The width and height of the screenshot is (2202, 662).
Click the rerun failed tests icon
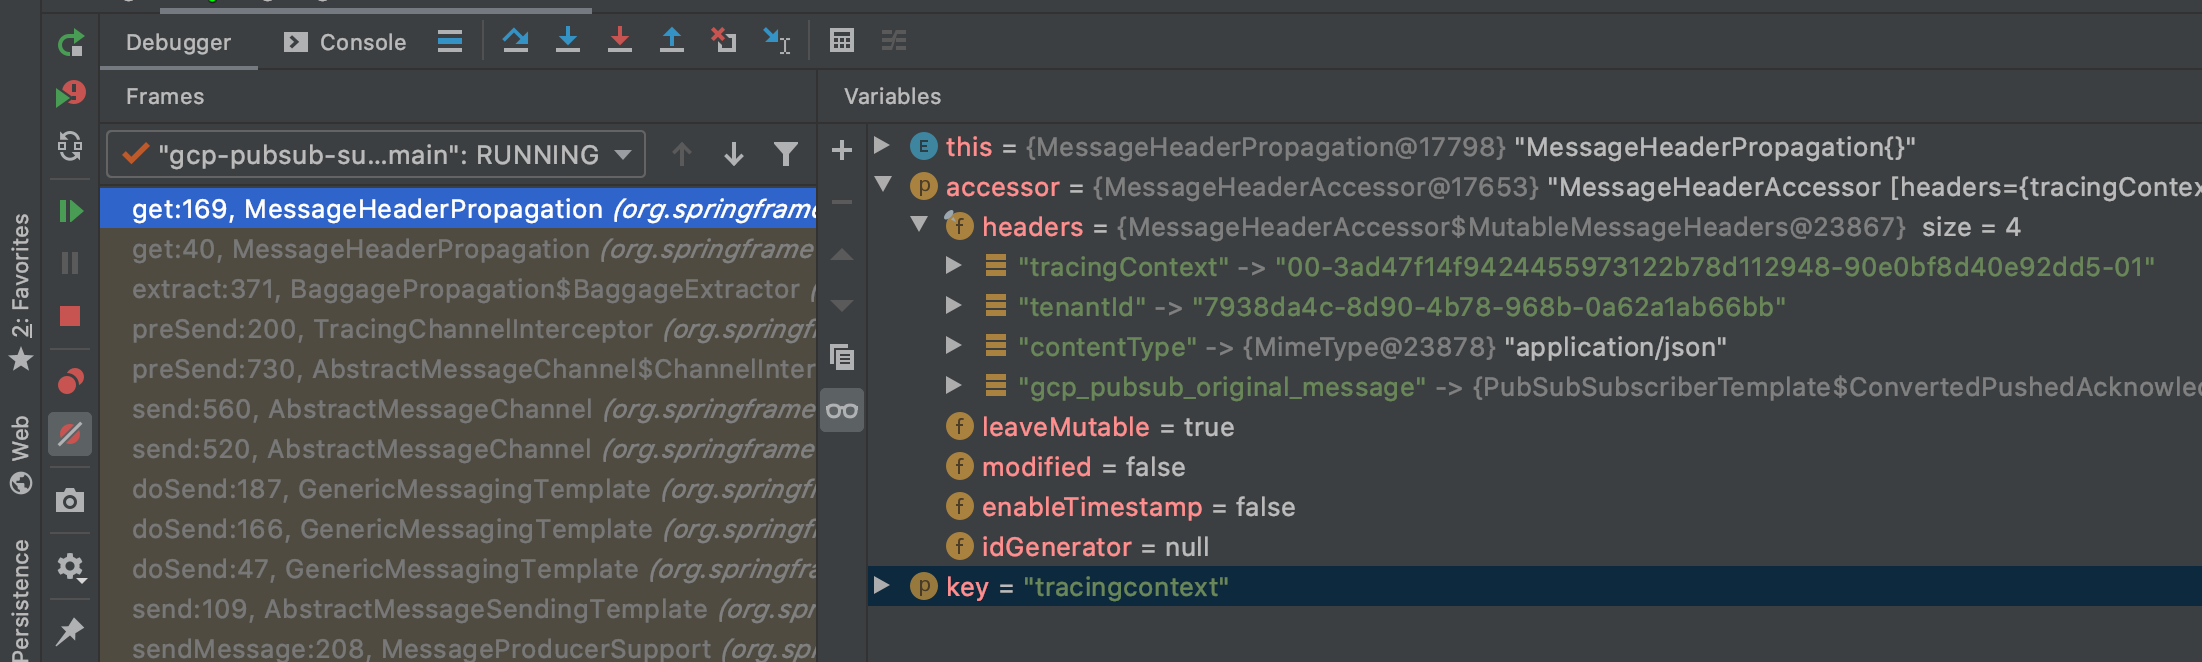point(70,94)
